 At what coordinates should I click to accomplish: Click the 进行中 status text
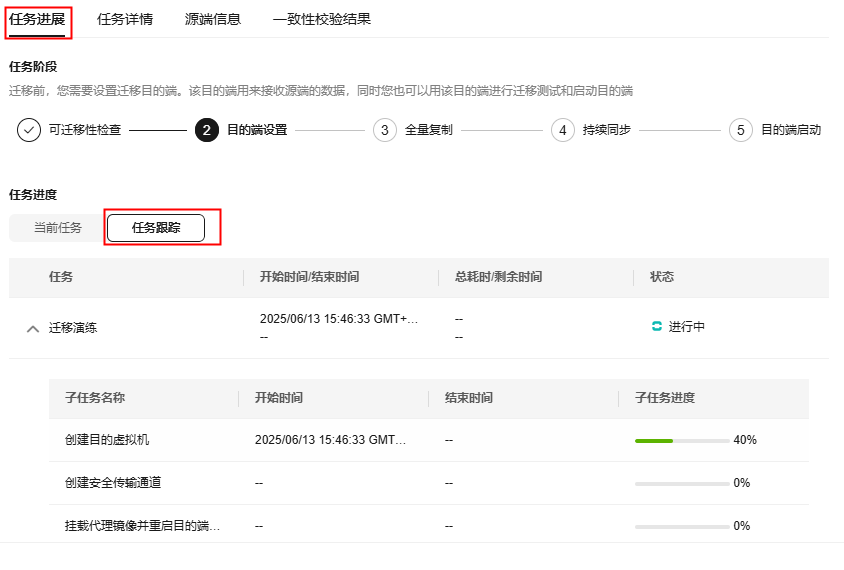click(687, 327)
